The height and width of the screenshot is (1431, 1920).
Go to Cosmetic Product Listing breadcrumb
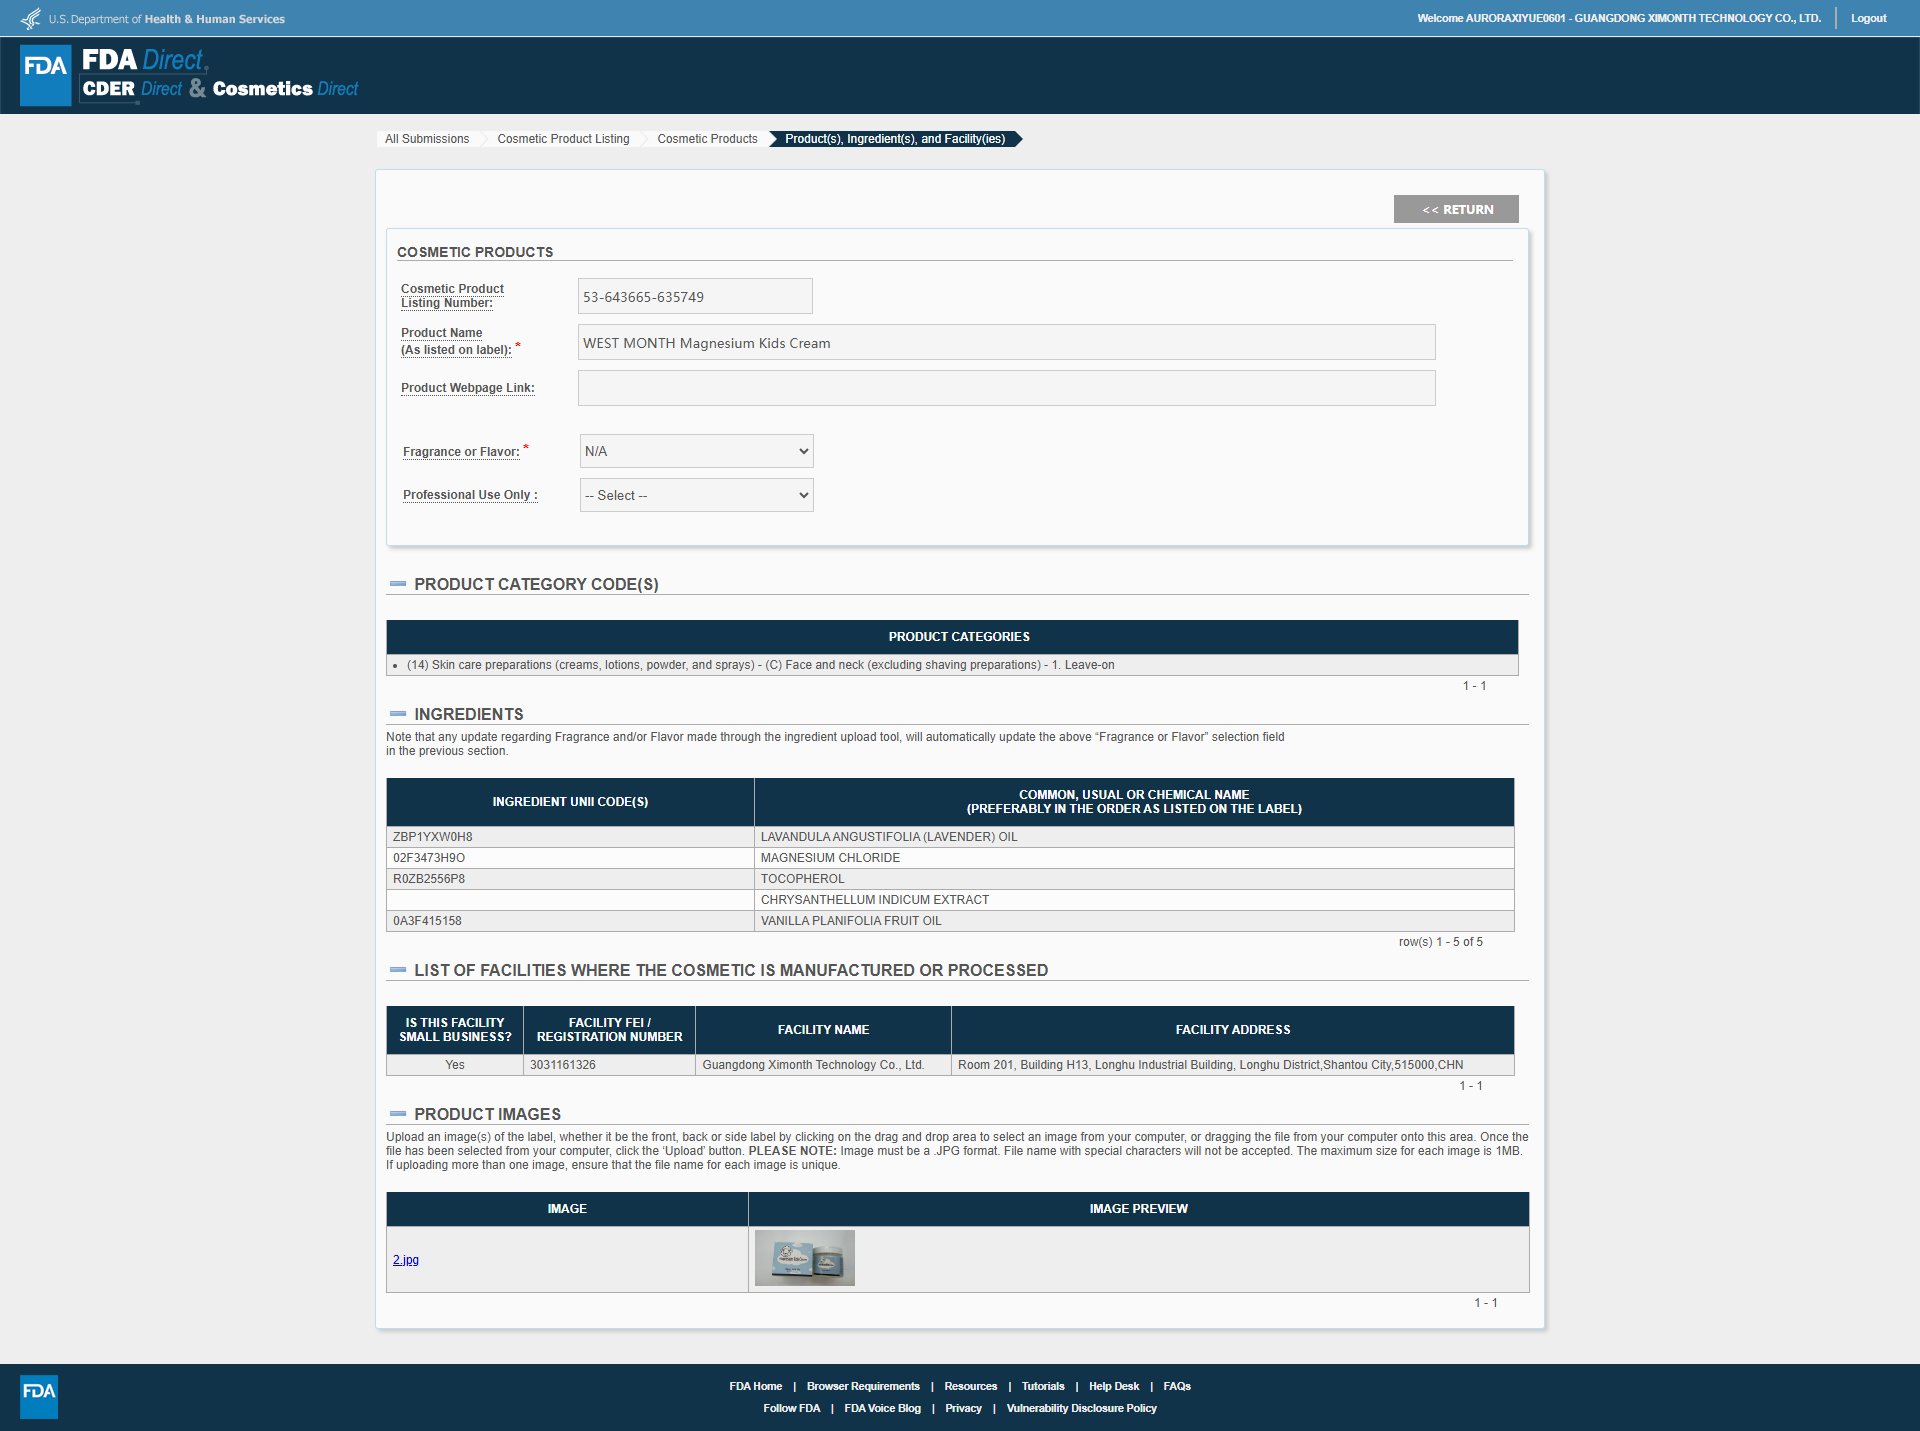point(563,139)
